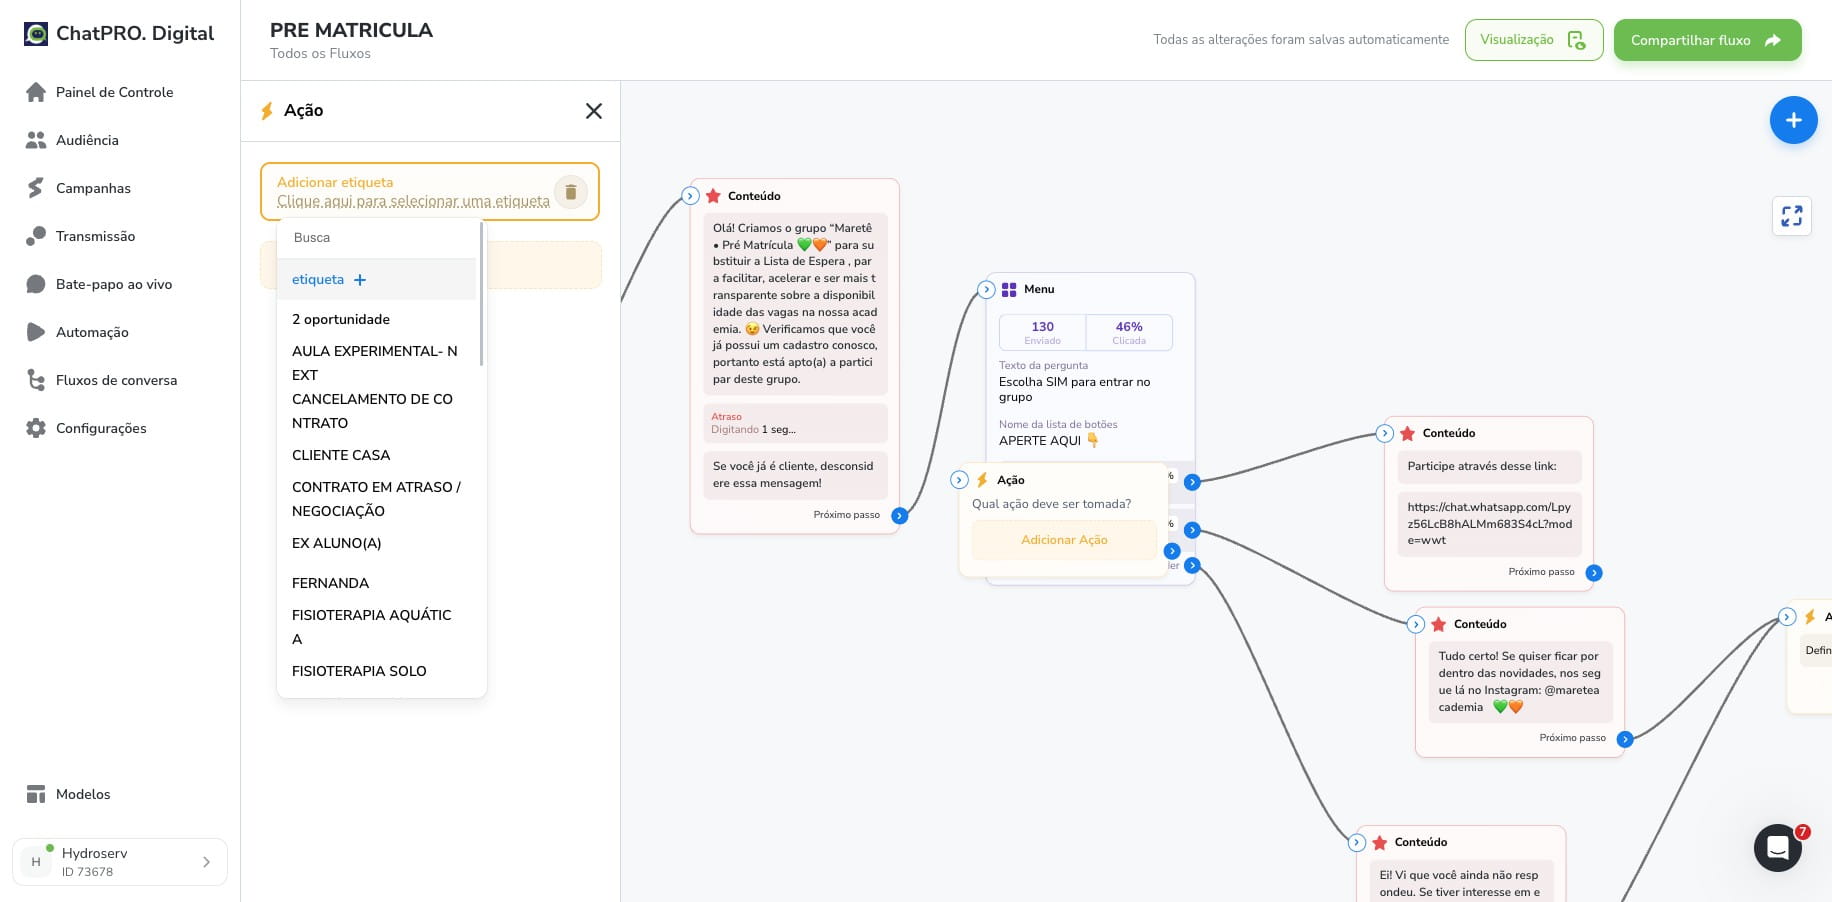Click the WhatsApp group link text

pyautogui.click(x=1489, y=523)
